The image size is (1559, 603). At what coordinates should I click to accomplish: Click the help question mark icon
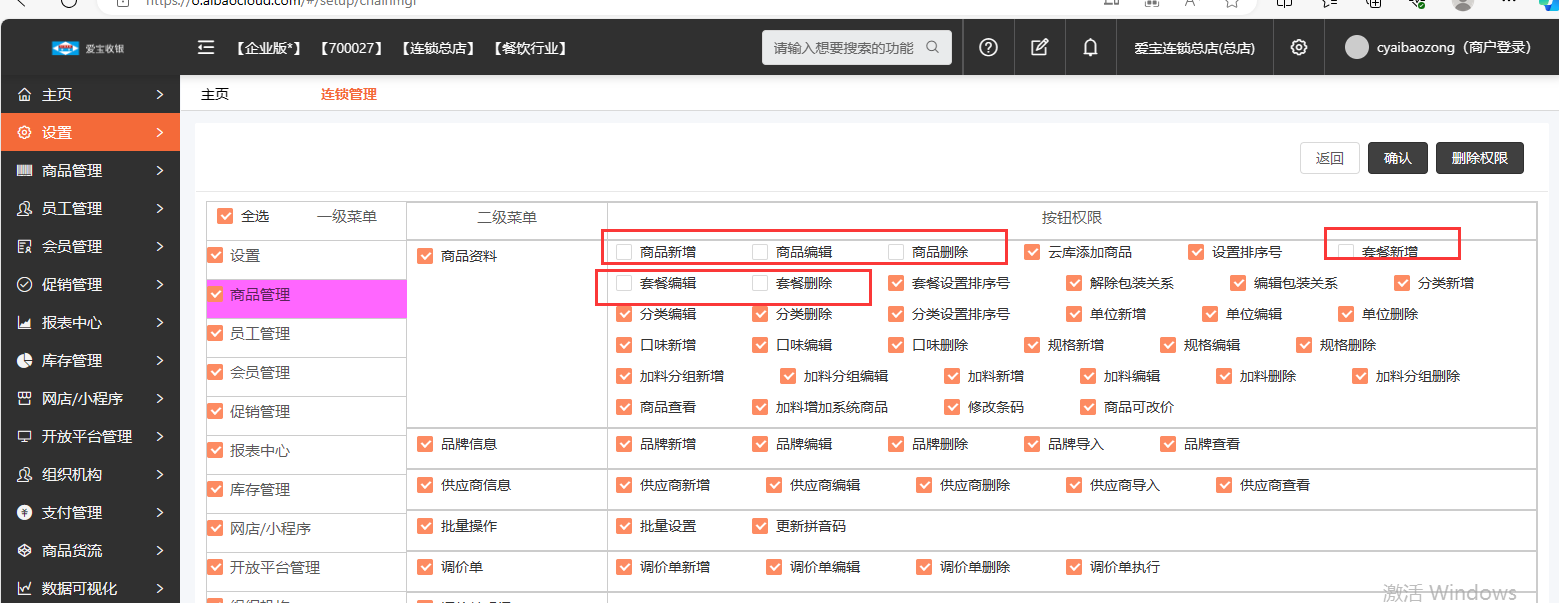click(x=988, y=47)
